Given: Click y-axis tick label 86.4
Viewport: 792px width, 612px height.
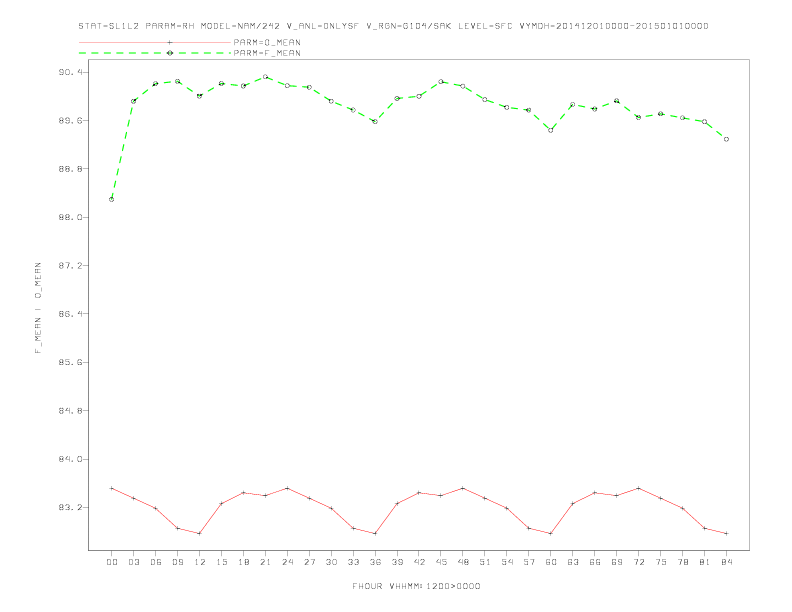Looking at the screenshot, I should (x=70, y=314).
